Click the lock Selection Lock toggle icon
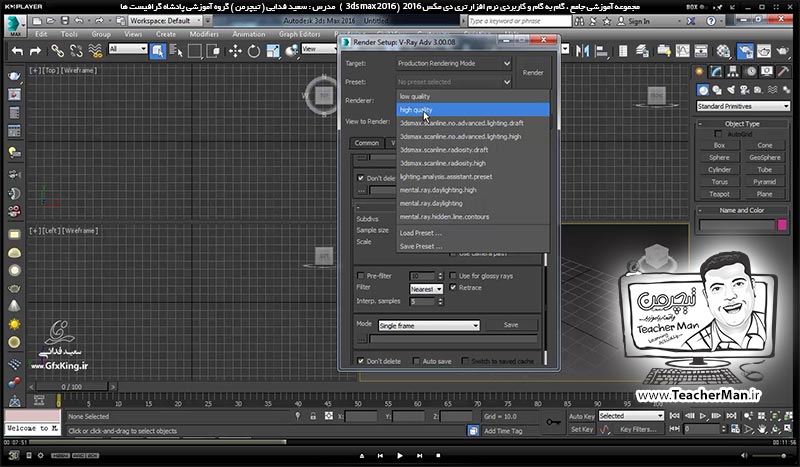Viewport: 800px width, 467px height. (313, 416)
